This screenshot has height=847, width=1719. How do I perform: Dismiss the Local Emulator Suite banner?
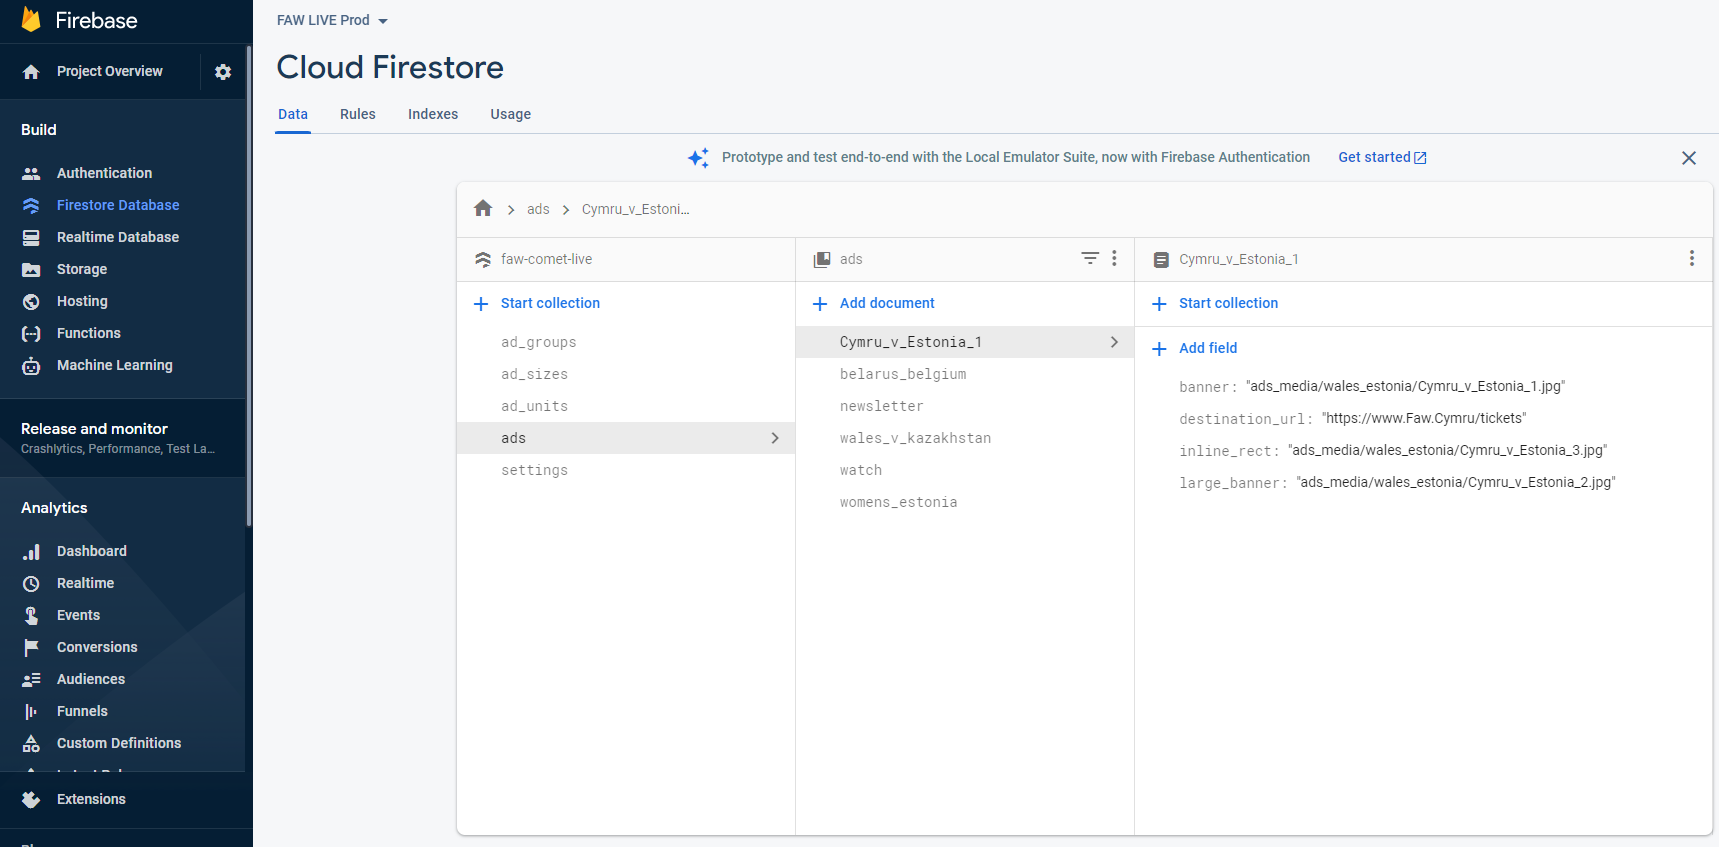[x=1688, y=158]
